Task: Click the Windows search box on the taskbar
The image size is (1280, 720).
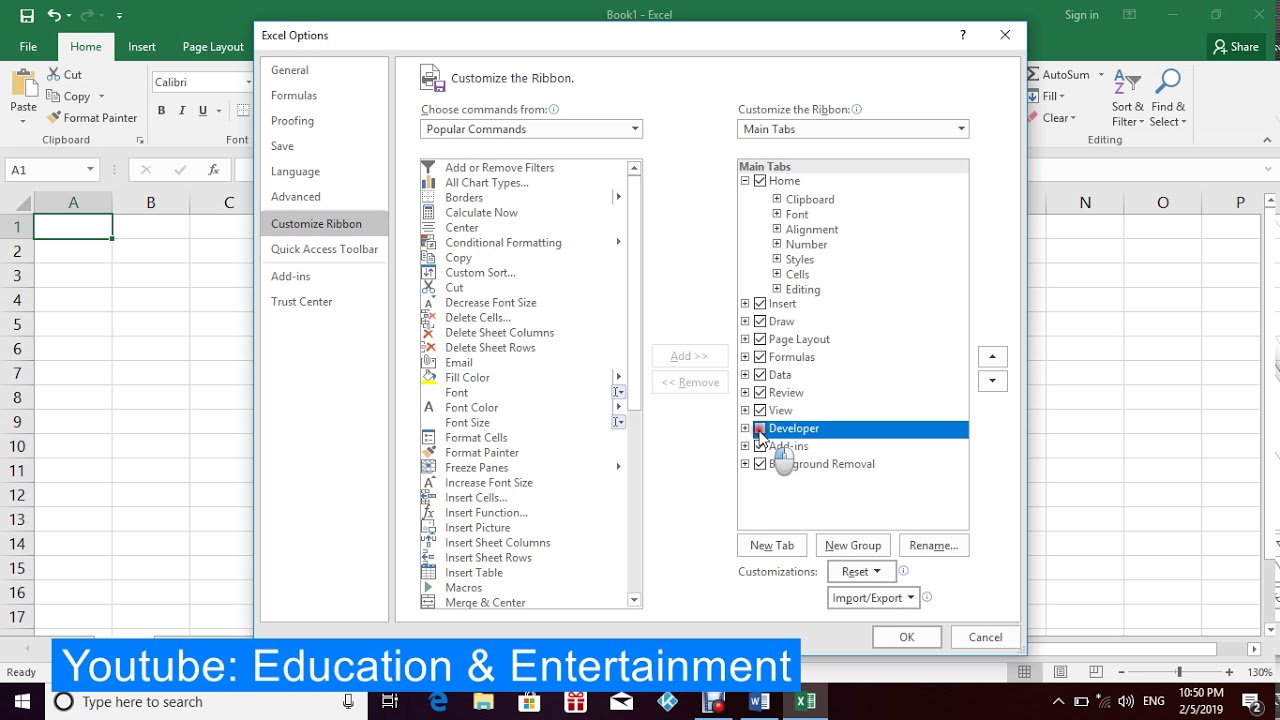Action: 206,702
